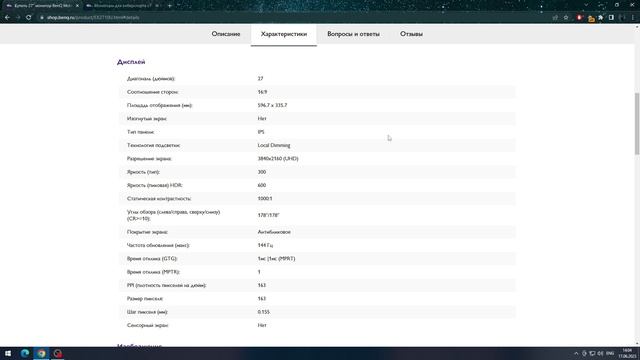
Task: Click the Диагональ (дюймов) label
Action: (x=151, y=79)
